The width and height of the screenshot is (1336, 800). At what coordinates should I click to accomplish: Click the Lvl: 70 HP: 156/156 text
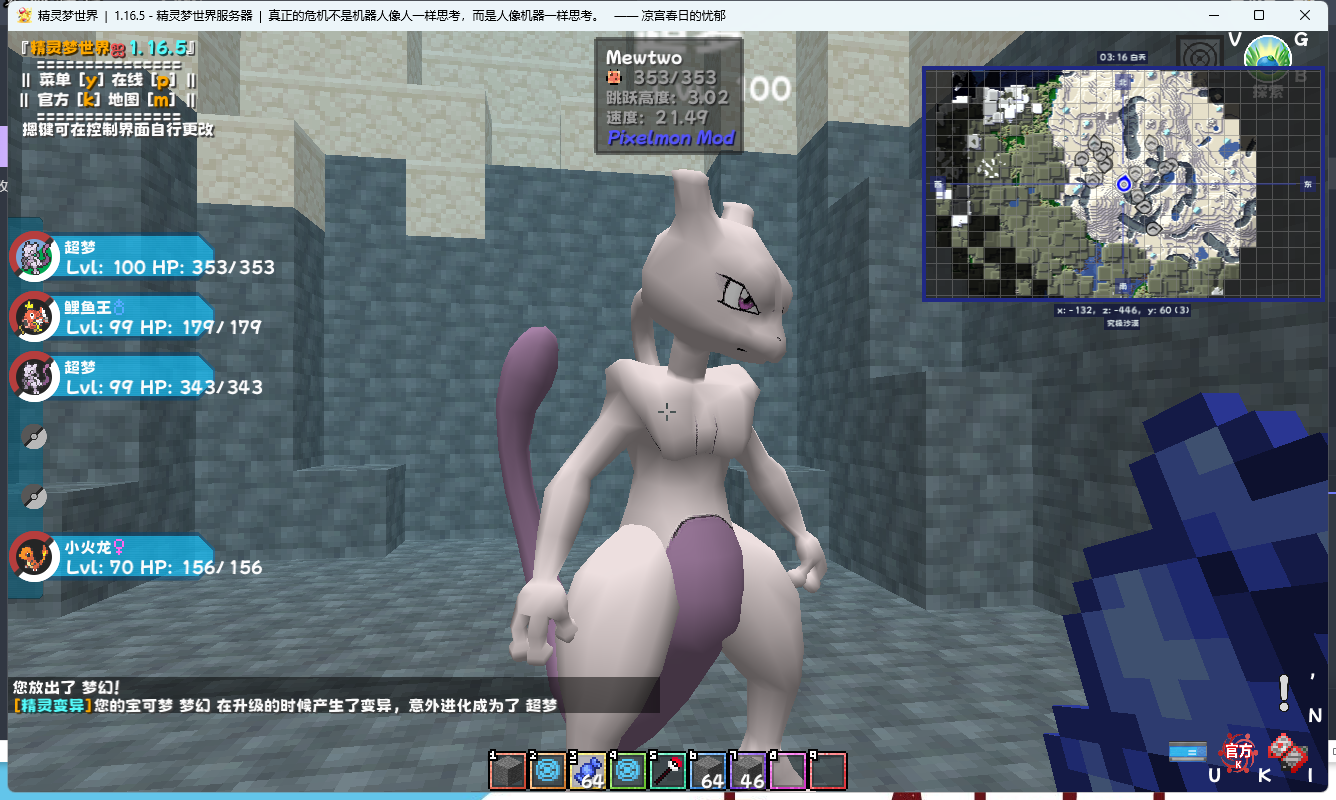[164, 568]
